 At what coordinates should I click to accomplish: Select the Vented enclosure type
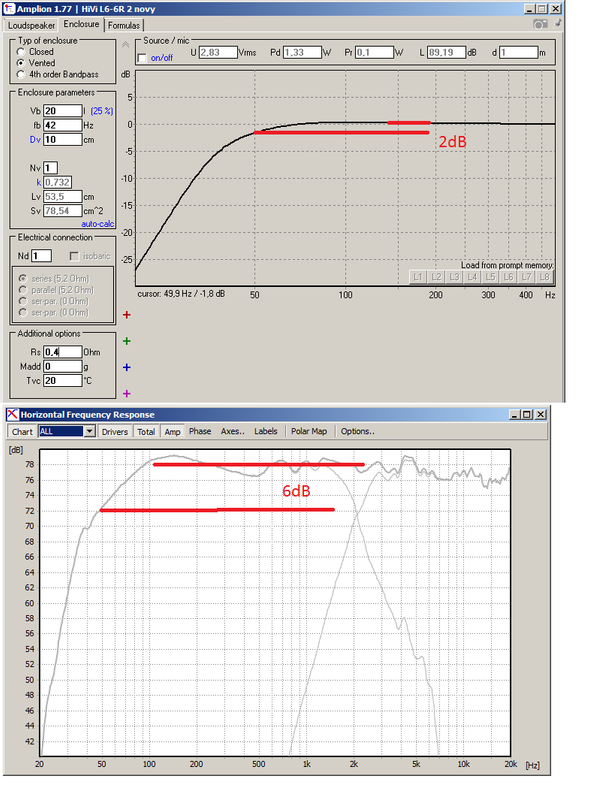[x=21, y=63]
